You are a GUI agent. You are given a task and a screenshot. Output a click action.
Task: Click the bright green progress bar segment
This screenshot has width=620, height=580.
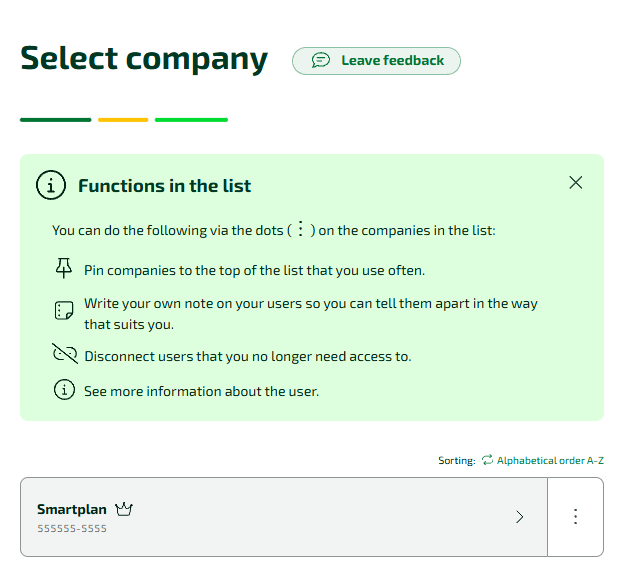191,120
